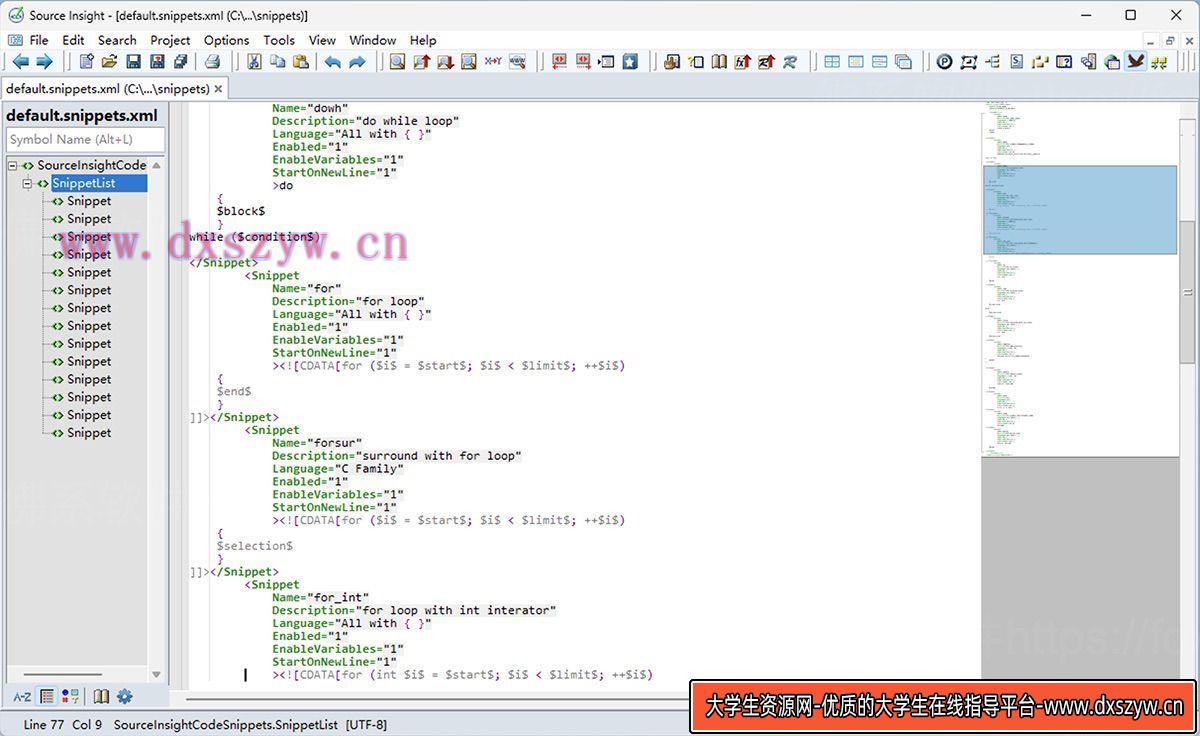Click the fx jump-to-definition icon
The width and height of the screenshot is (1200, 736).
(x=743, y=62)
